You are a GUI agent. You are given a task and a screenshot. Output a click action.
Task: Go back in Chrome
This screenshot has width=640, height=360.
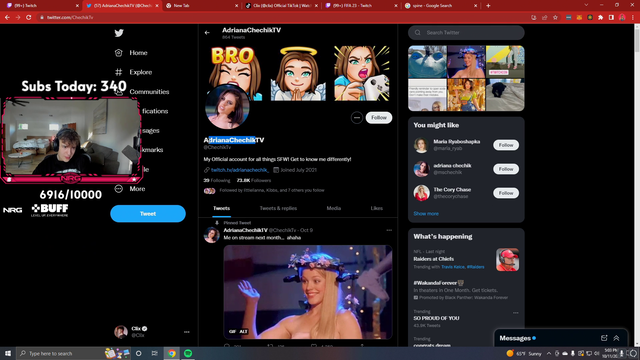tap(7, 18)
